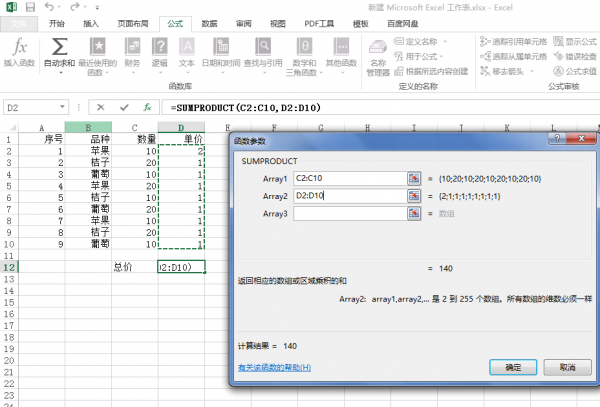The height and width of the screenshot is (407, 600).
Task: Click header cell 单价 in D1
Action: tap(181, 139)
